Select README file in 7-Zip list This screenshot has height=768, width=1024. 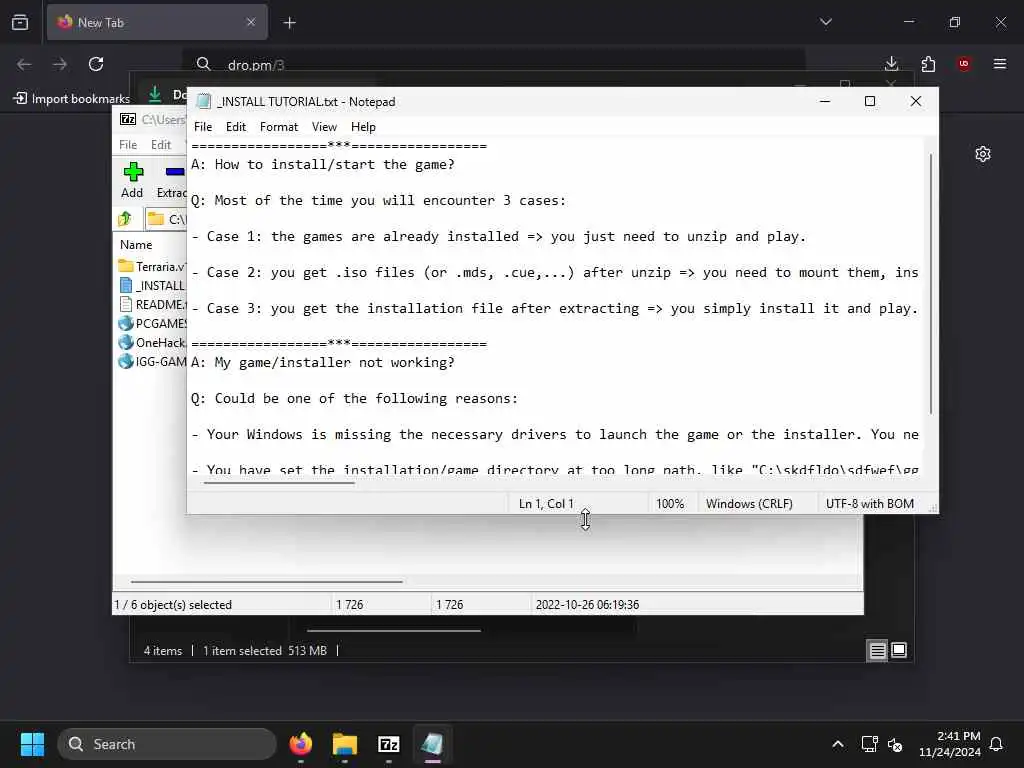[x=152, y=304]
